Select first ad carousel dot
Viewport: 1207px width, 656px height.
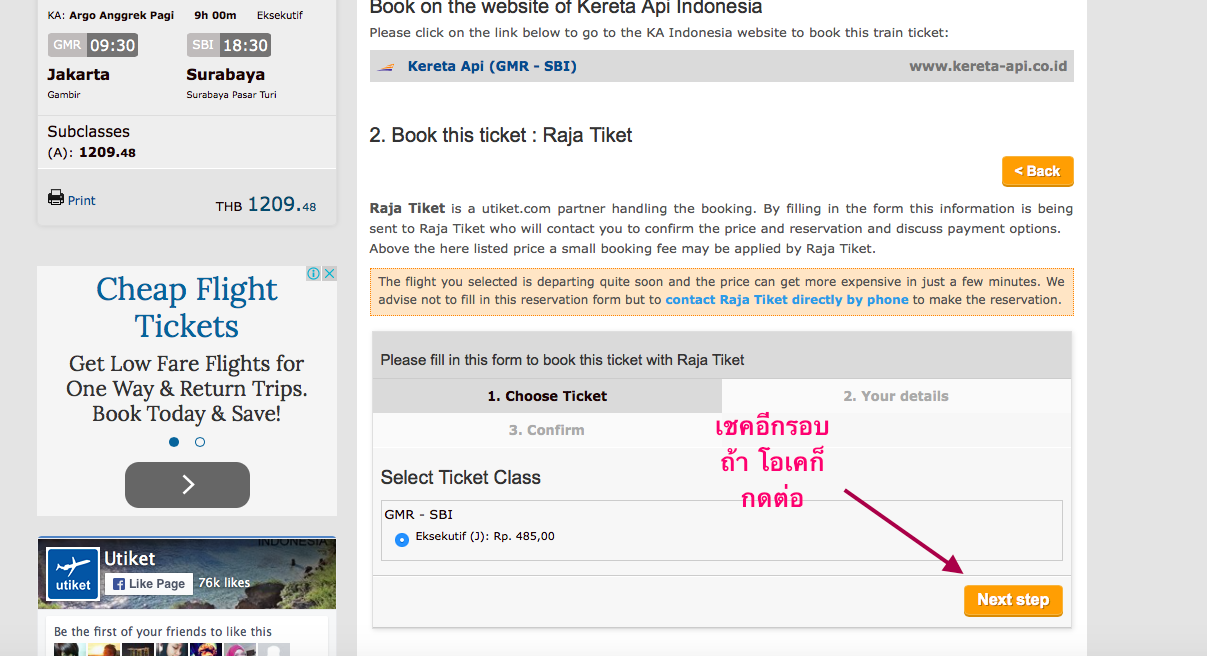(x=174, y=442)
